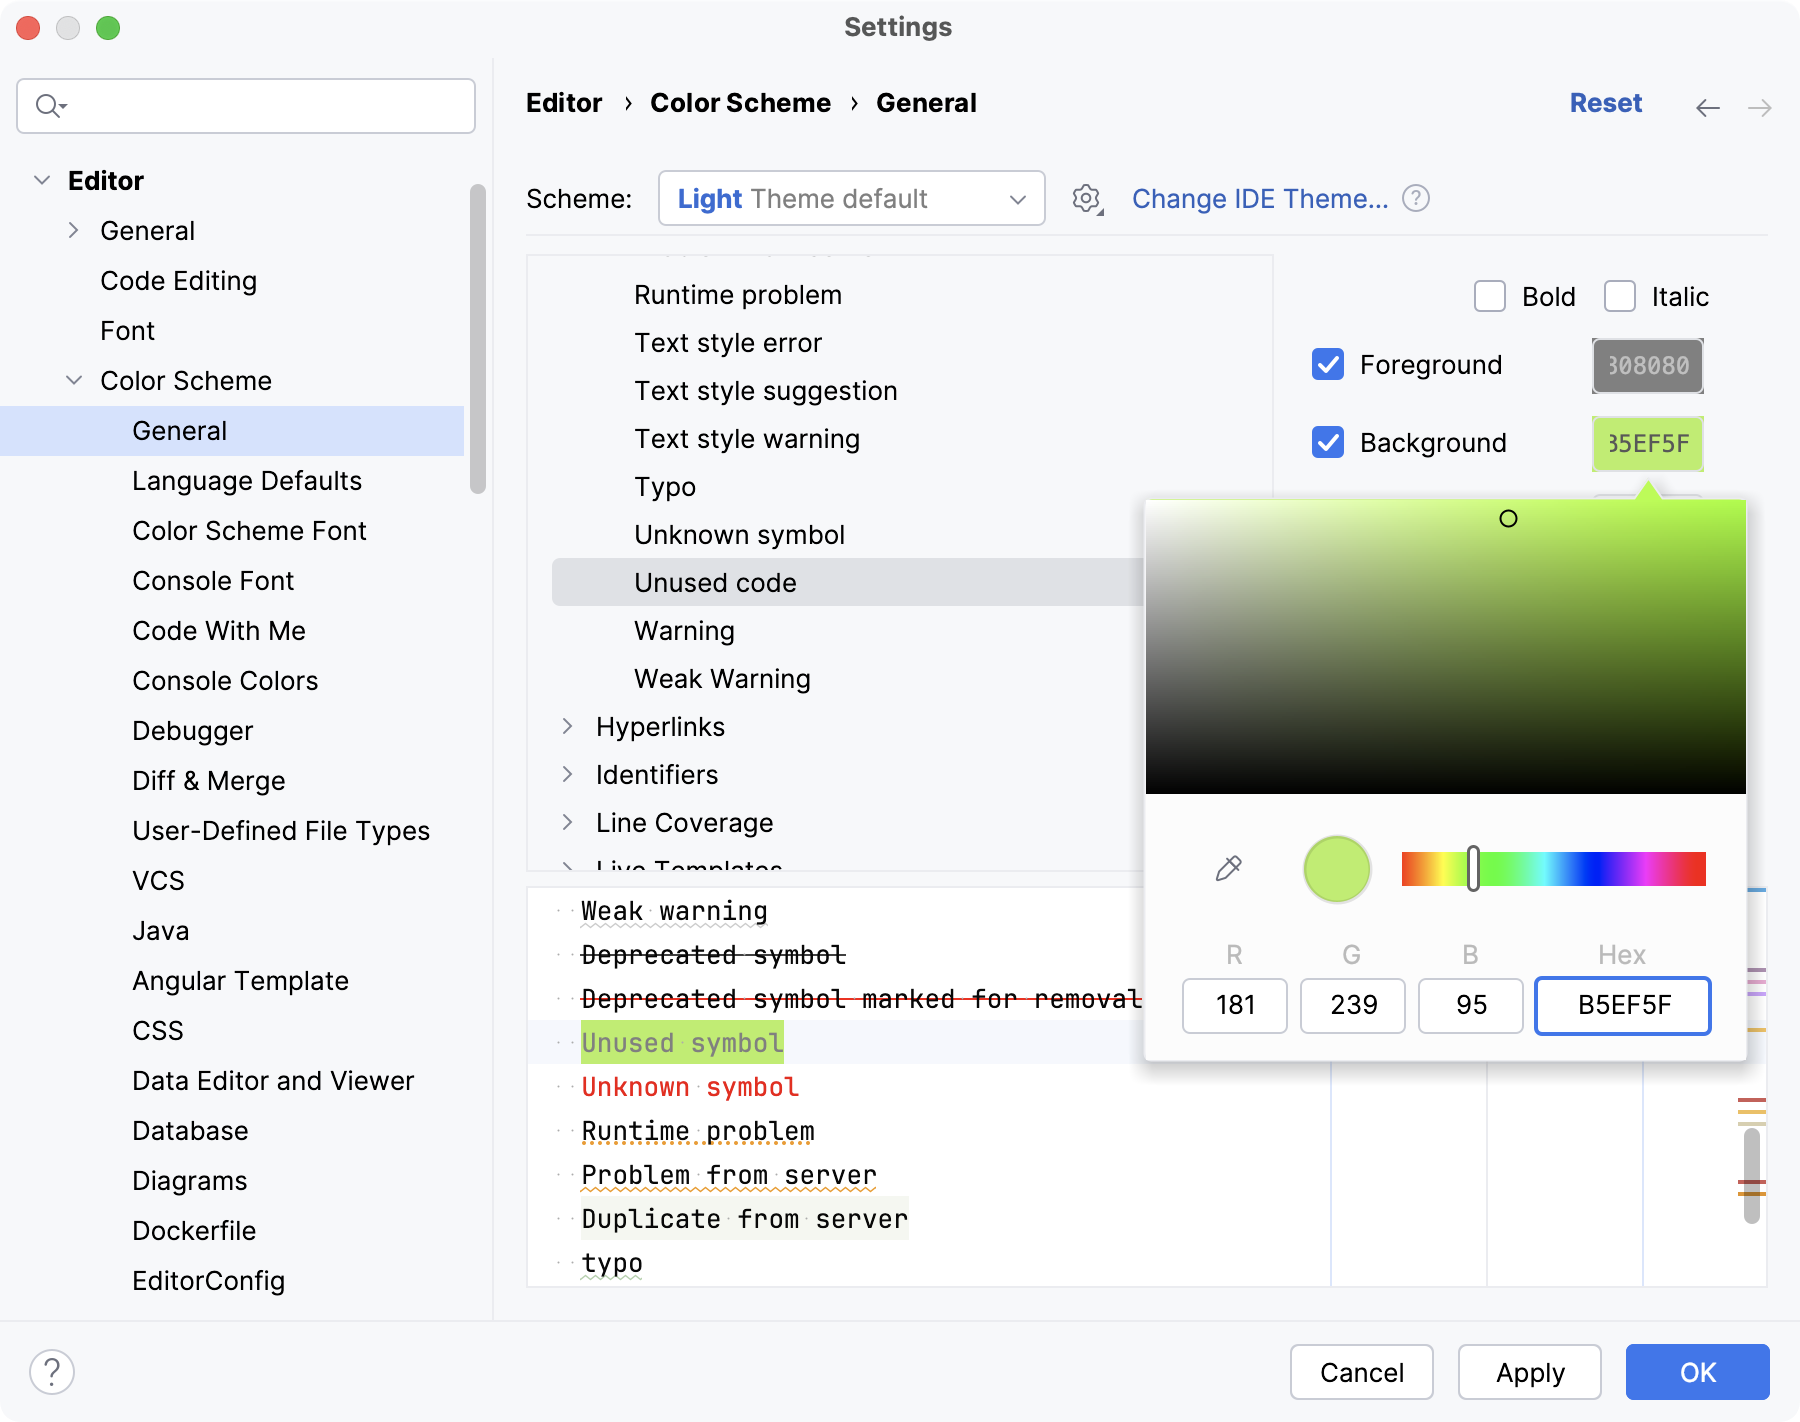1800x1422 pixels.
Task: Select the eyedropper color picker tool
Action: coord(1229,868)
